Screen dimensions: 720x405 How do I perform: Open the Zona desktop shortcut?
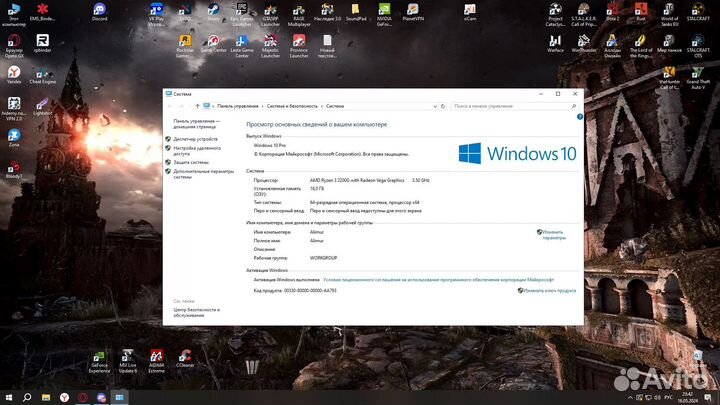(14, 138)
